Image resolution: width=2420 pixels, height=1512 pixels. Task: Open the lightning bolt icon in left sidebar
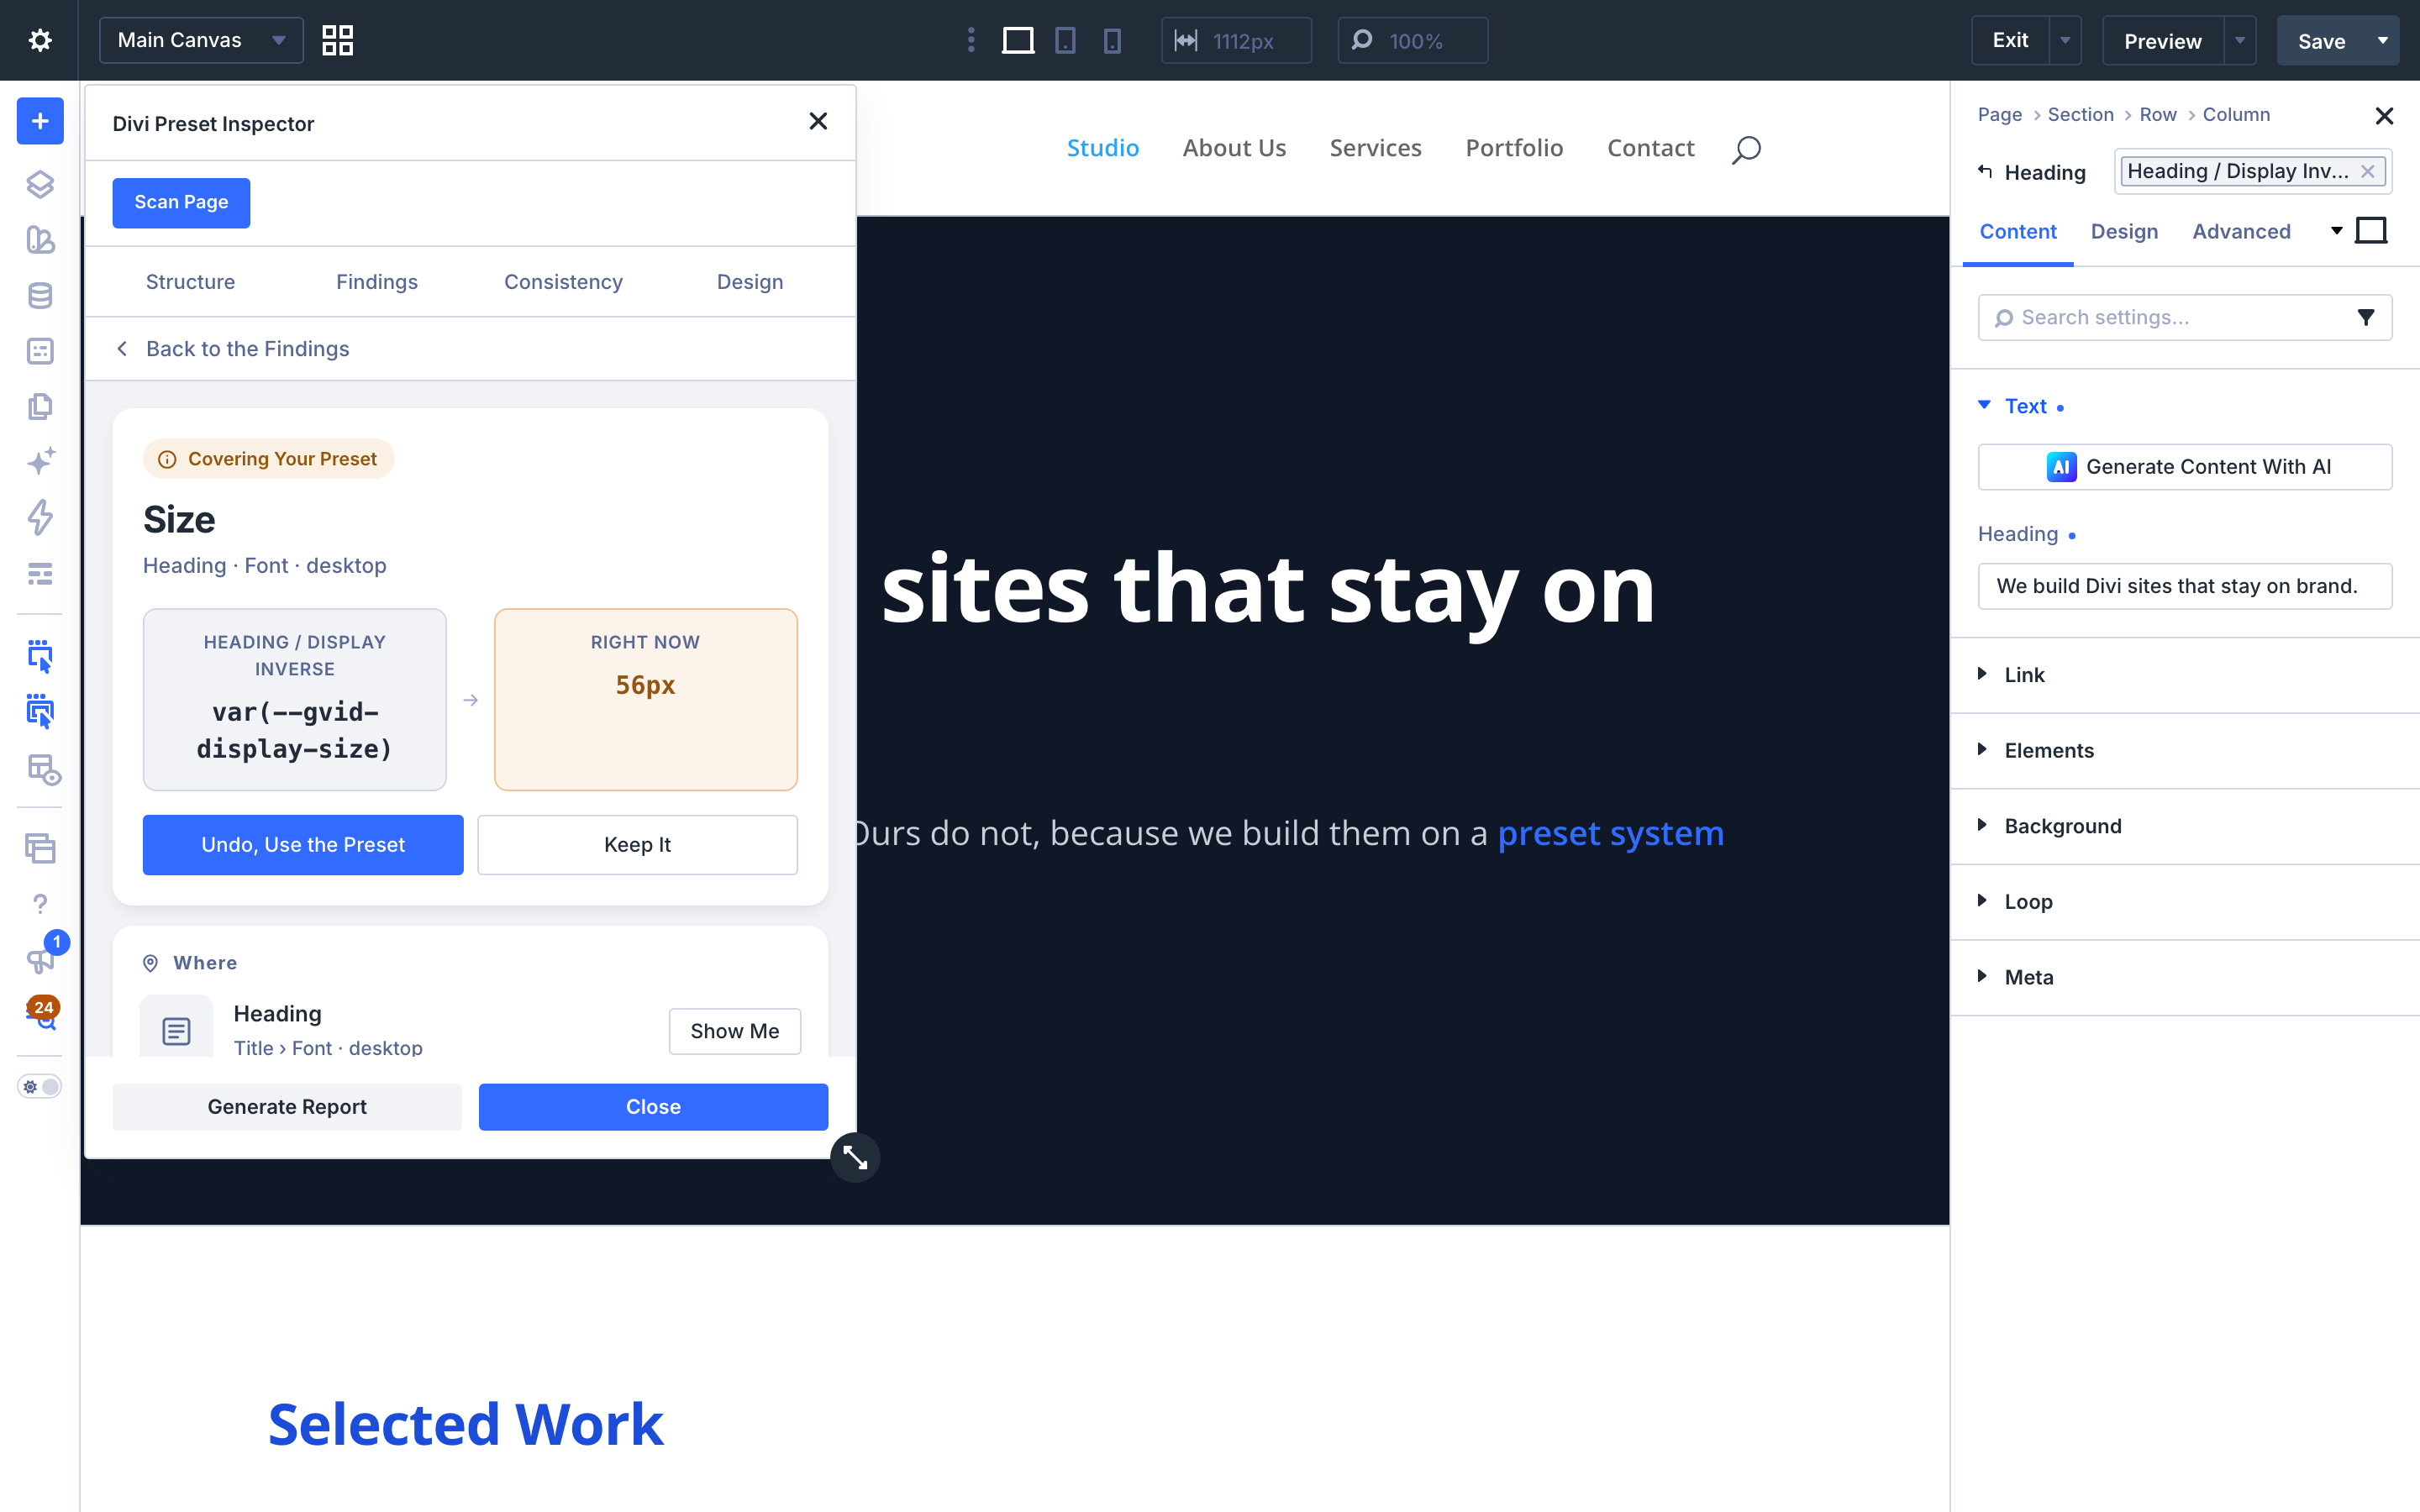coord(40,517)
